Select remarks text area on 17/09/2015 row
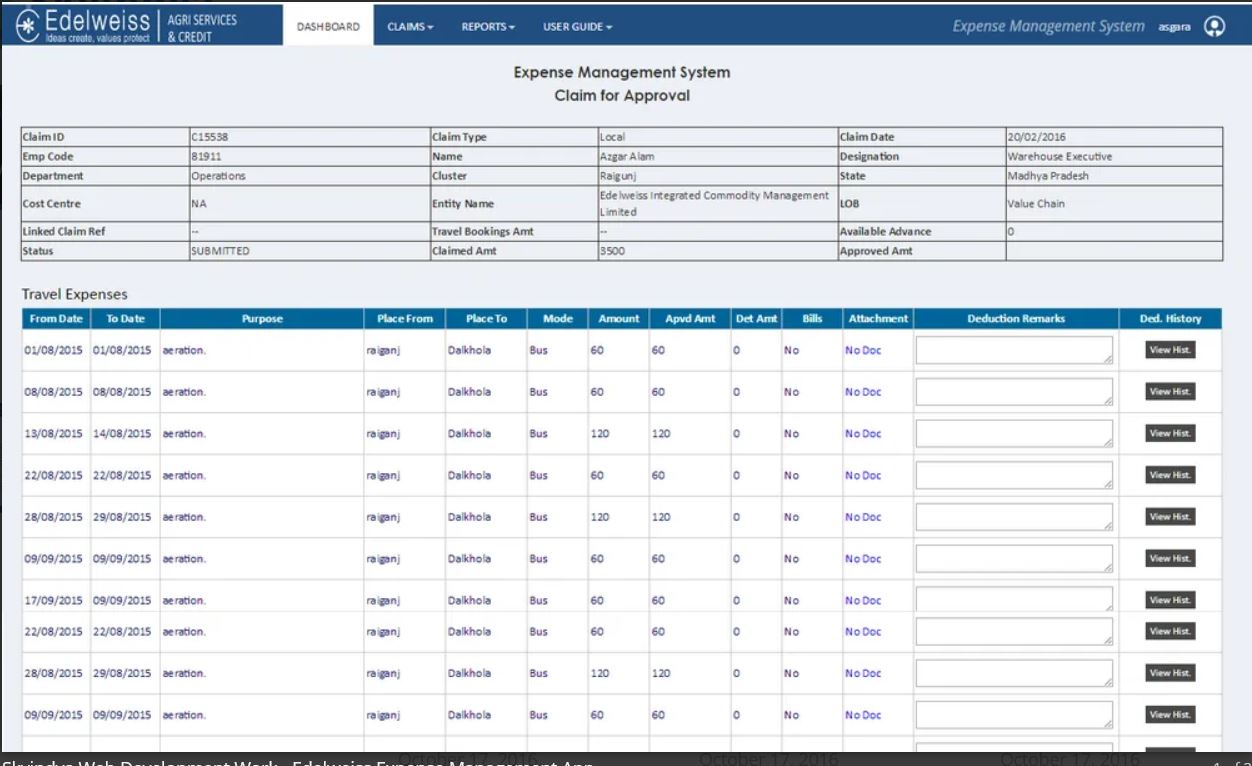 point(1013,599)
